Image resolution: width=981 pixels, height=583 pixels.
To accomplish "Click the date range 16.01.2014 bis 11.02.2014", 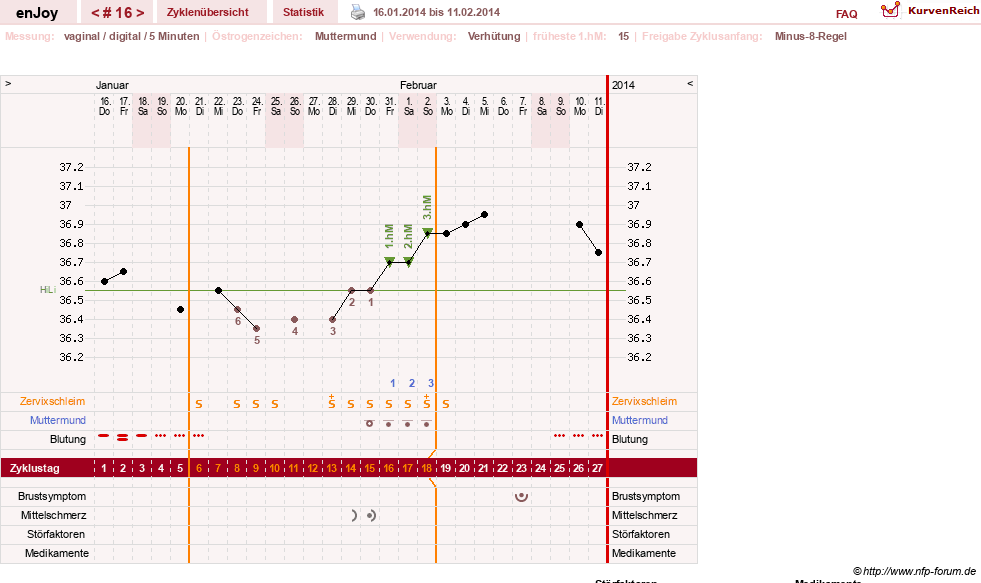I will pyautogui.click(x=436, y=12).
